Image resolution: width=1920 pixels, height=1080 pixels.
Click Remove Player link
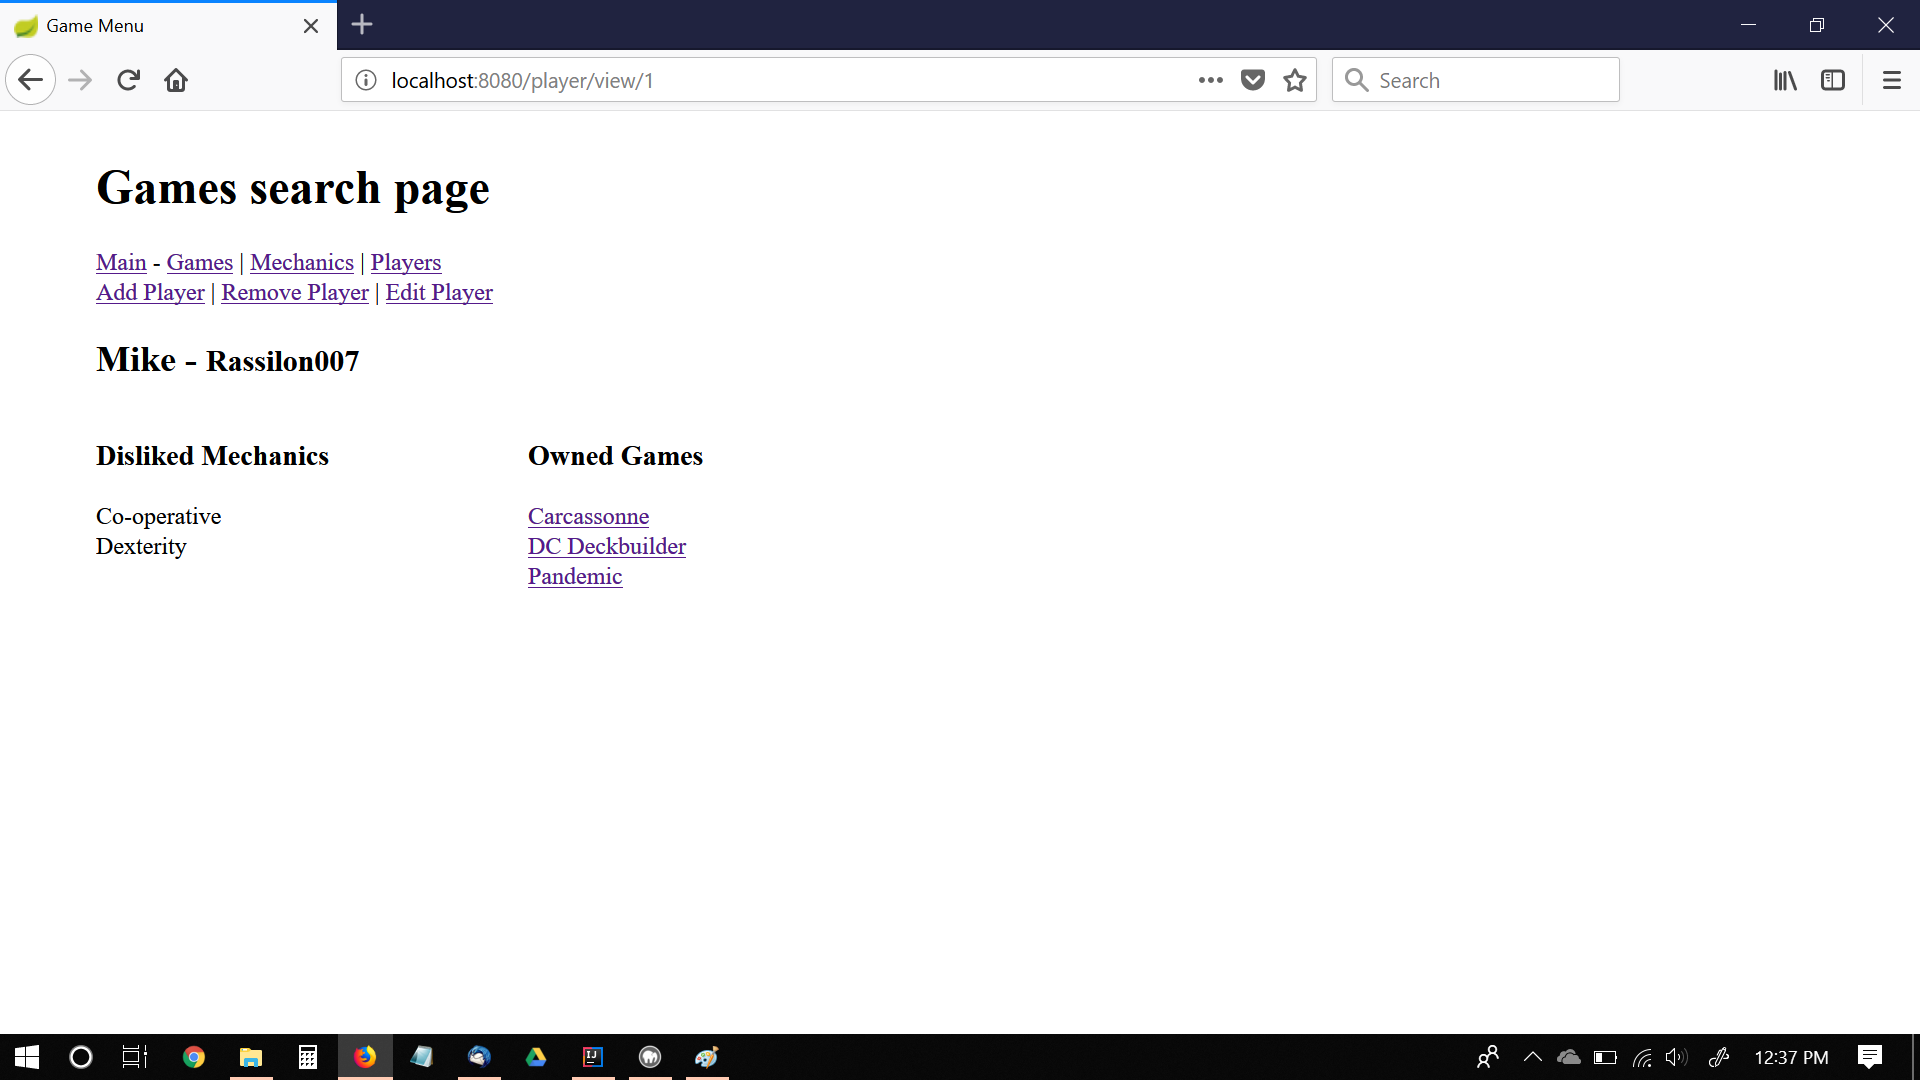pos(295,292)
